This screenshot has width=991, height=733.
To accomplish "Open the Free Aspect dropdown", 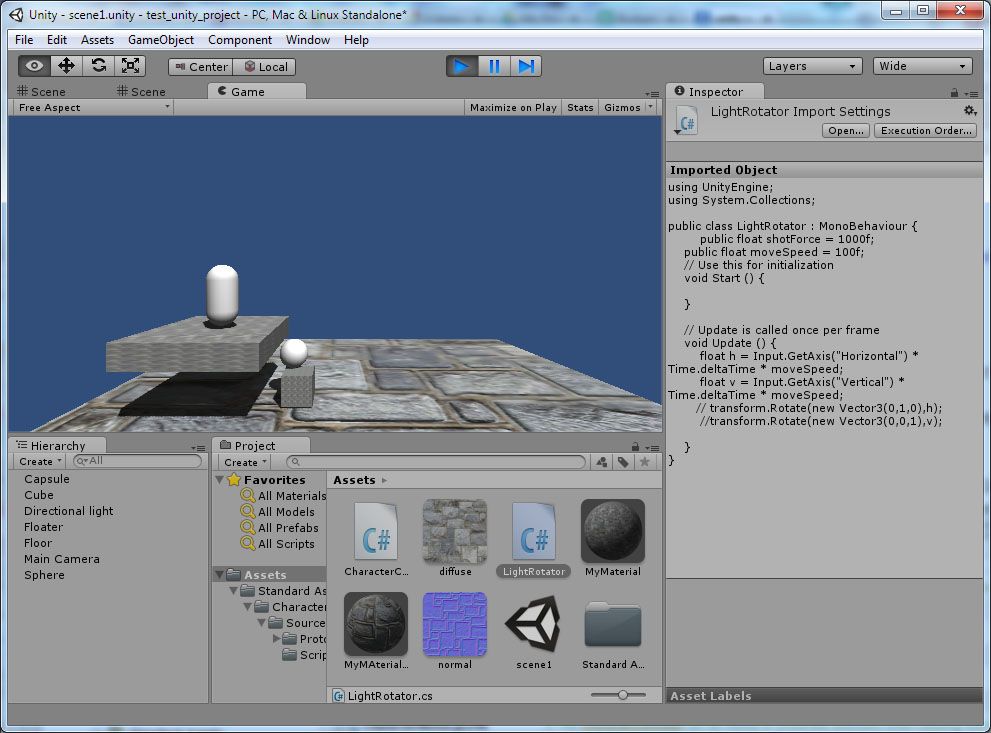I will [x=94, y=107].
